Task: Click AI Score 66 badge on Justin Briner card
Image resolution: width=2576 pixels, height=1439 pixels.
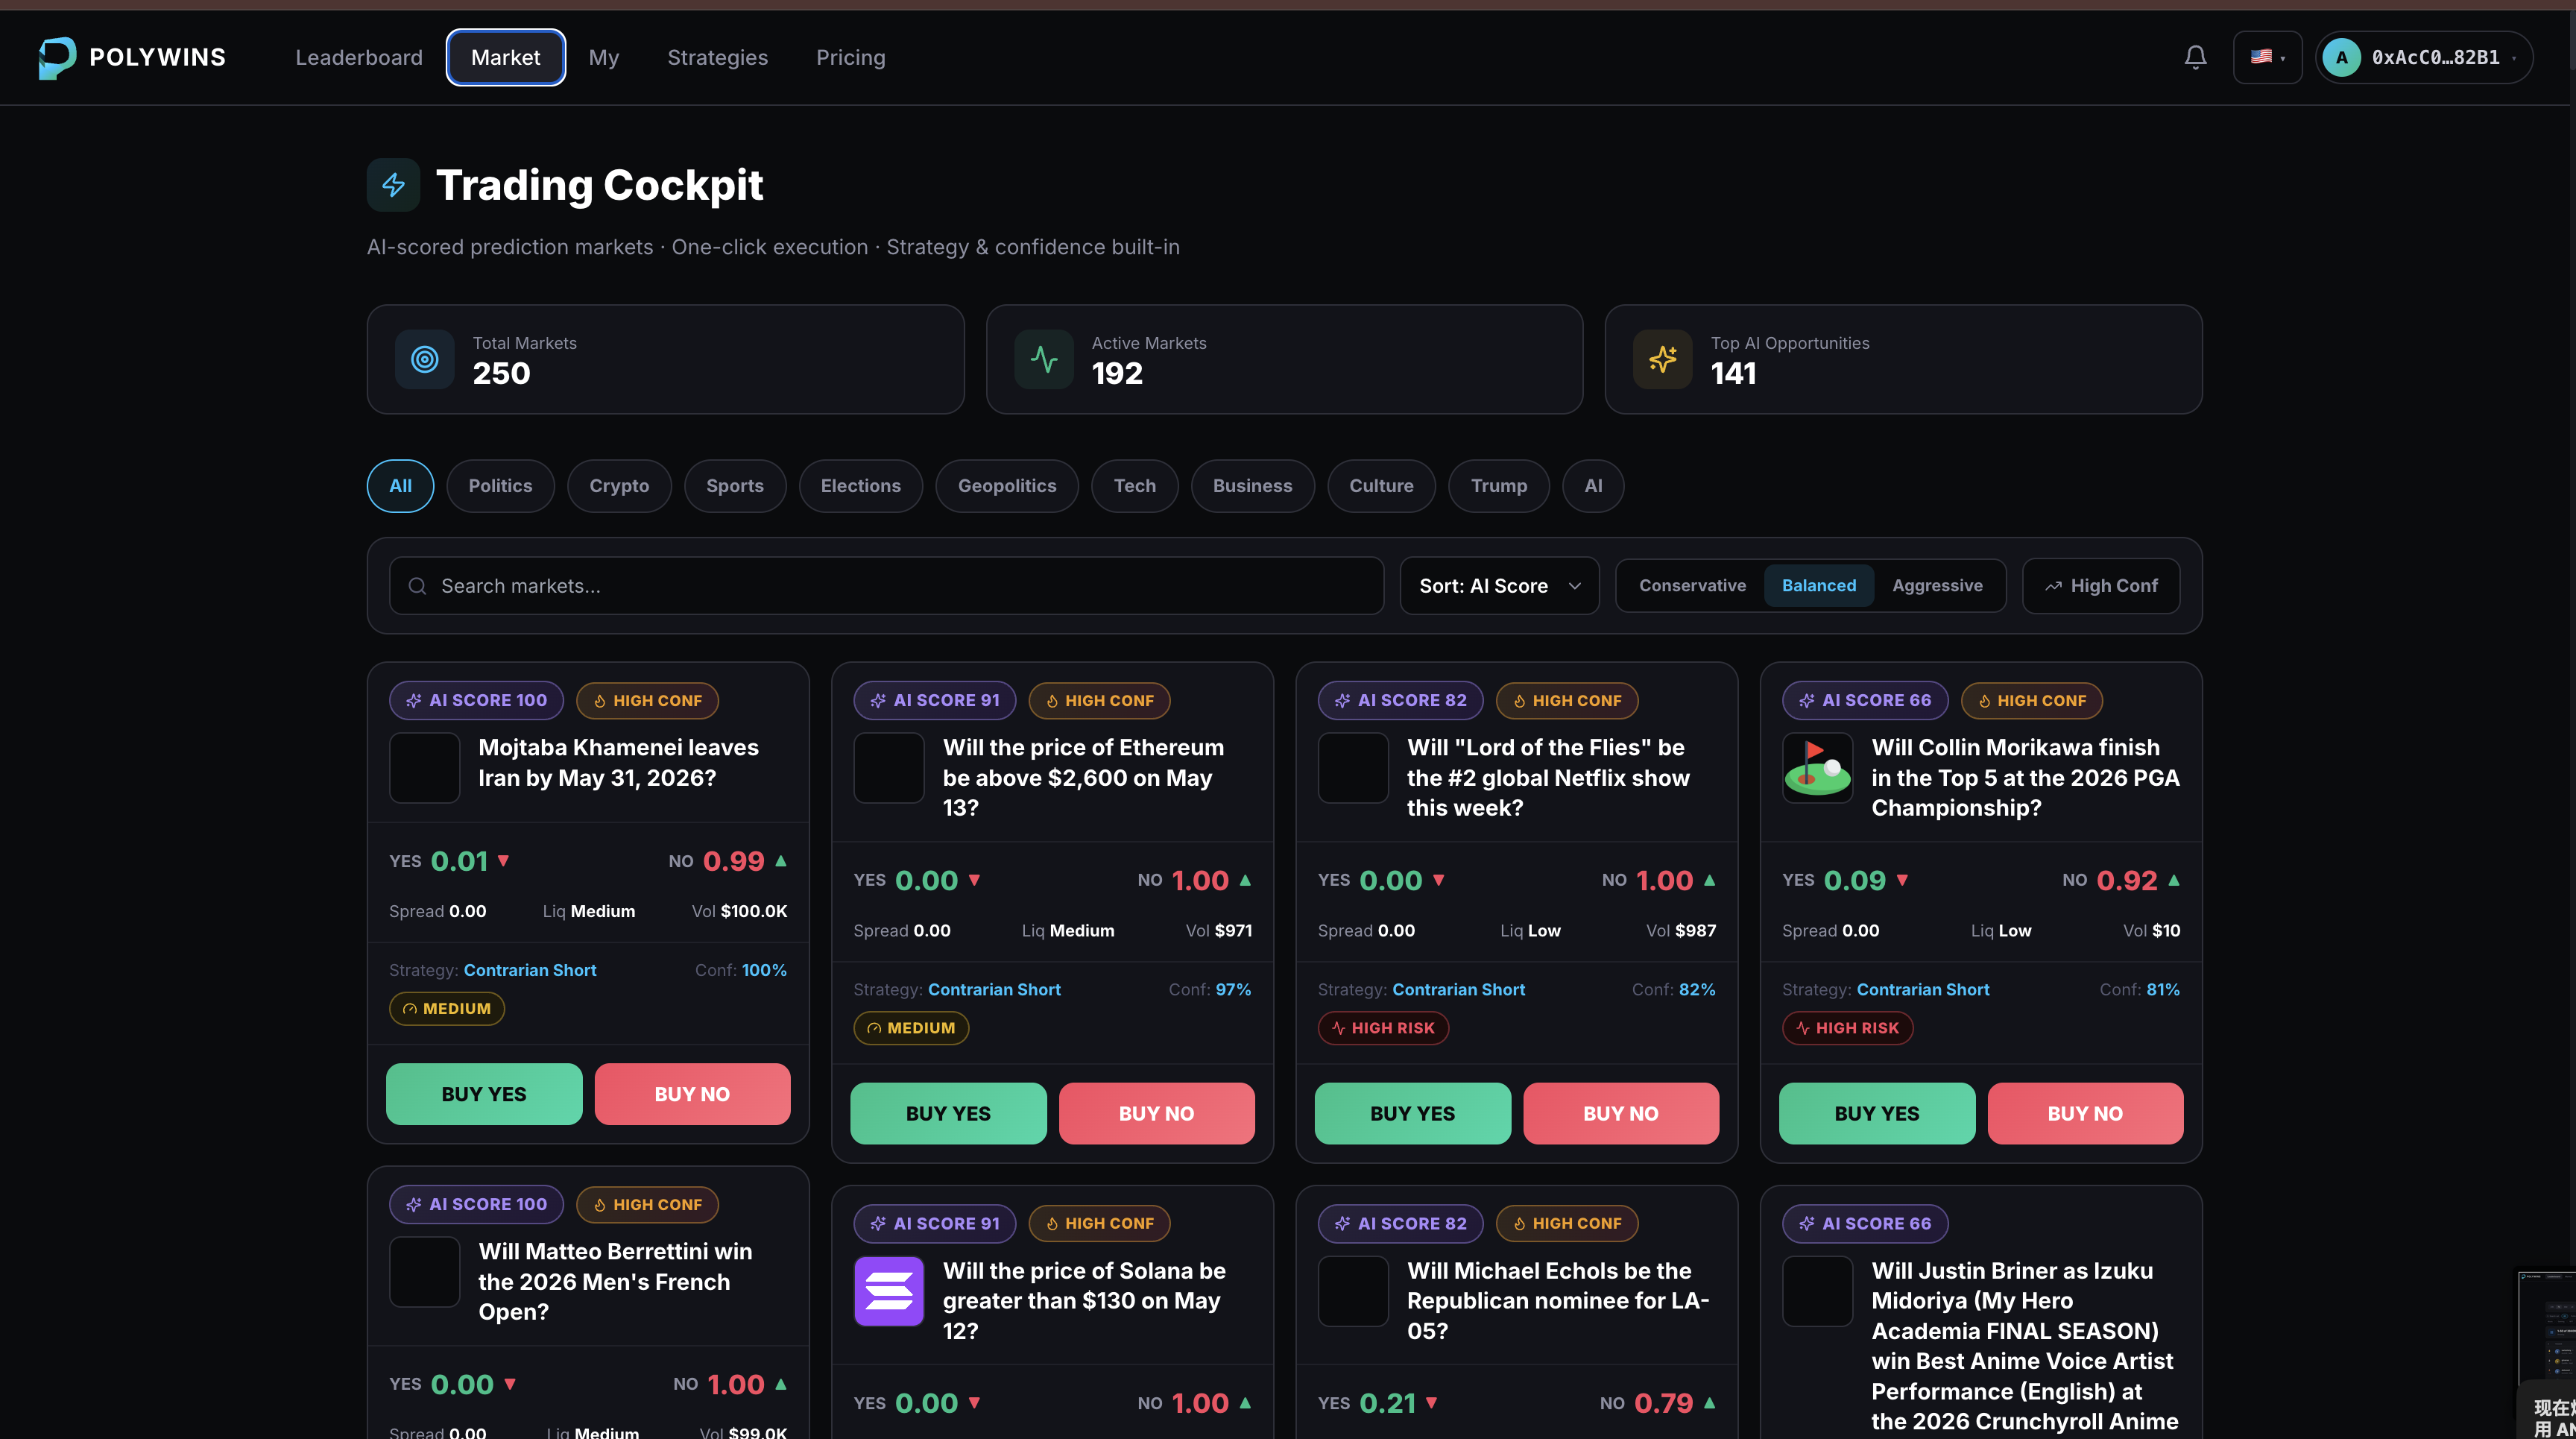Action: pyautogui.click(x=1865, y=1223)
